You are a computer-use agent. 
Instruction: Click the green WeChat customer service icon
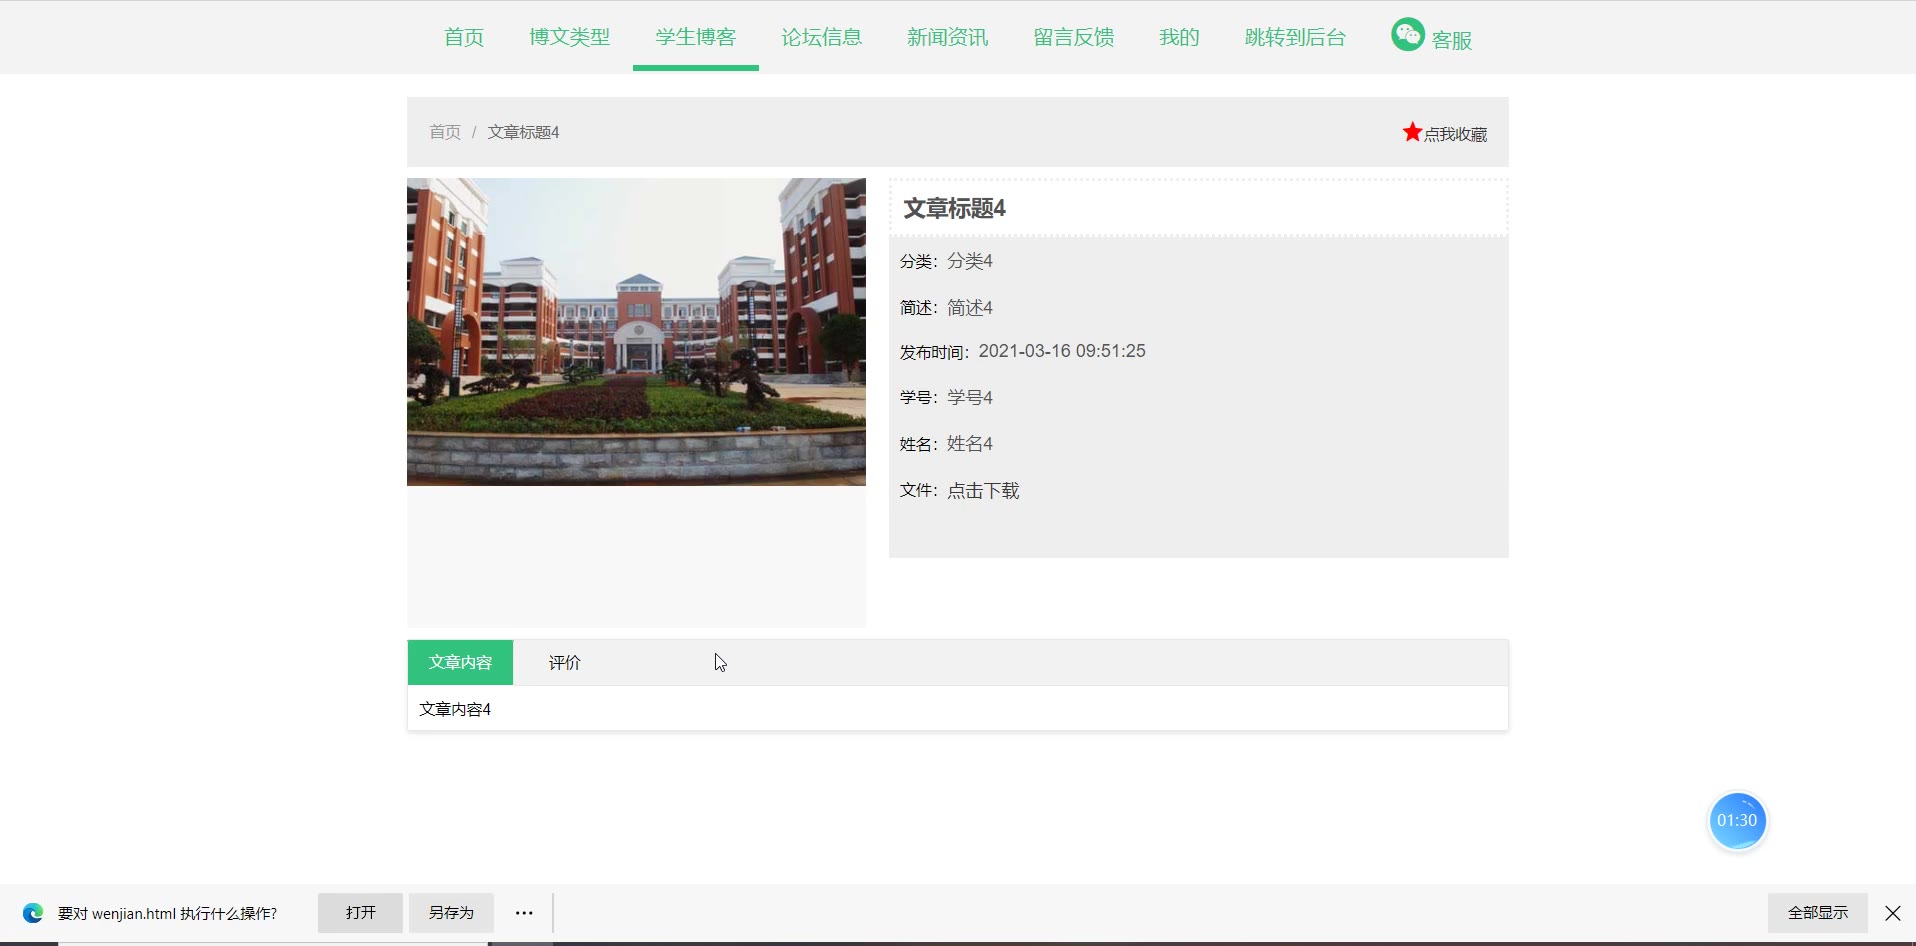[x=1407, y=35]
